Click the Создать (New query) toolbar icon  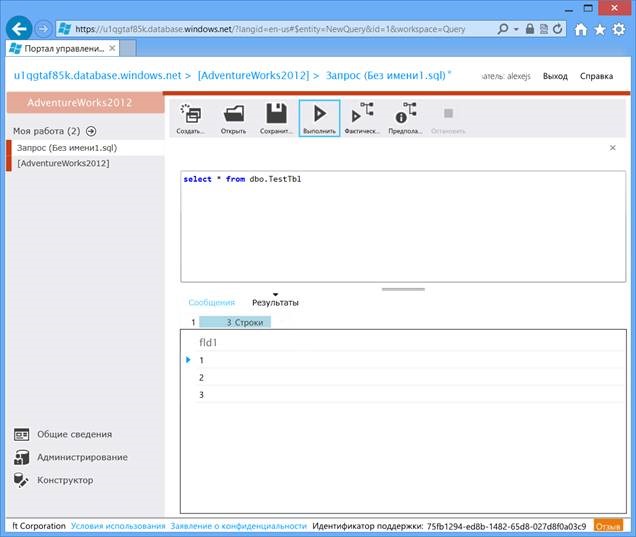pos(191,118)
